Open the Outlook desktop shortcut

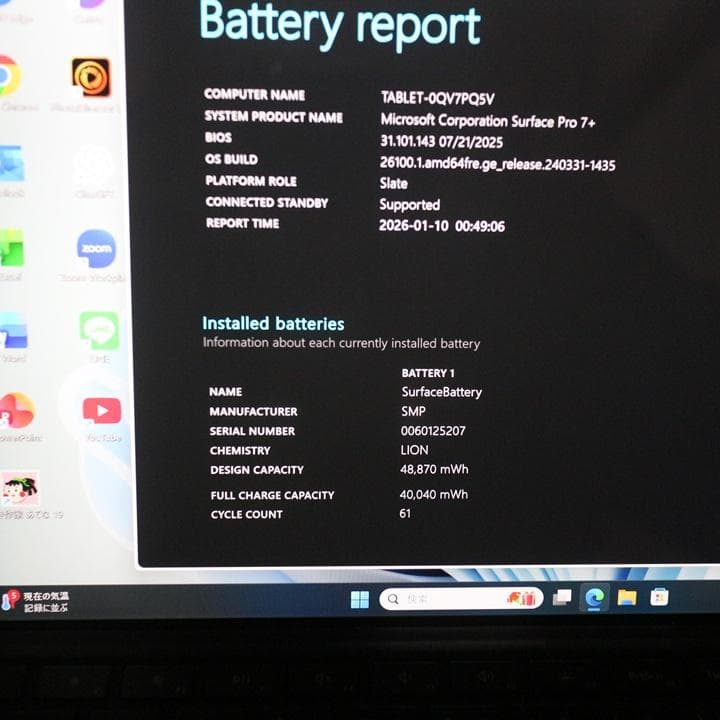point(11,164)
